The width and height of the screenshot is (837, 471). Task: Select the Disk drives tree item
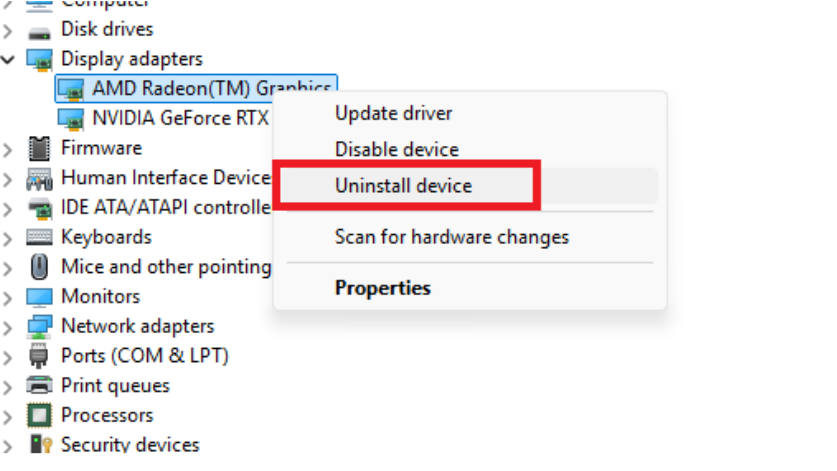(107, 29)
